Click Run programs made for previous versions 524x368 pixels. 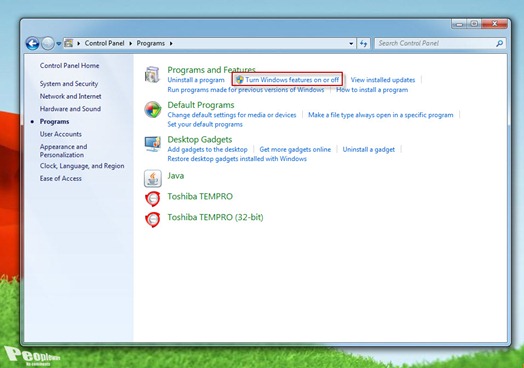click(x=246, y=90)
